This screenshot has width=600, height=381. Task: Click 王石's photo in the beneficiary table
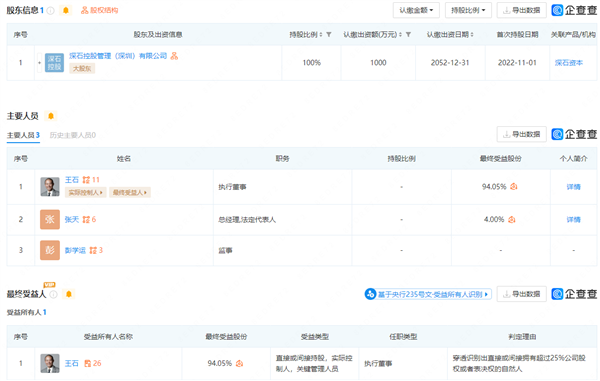(50, 363)
